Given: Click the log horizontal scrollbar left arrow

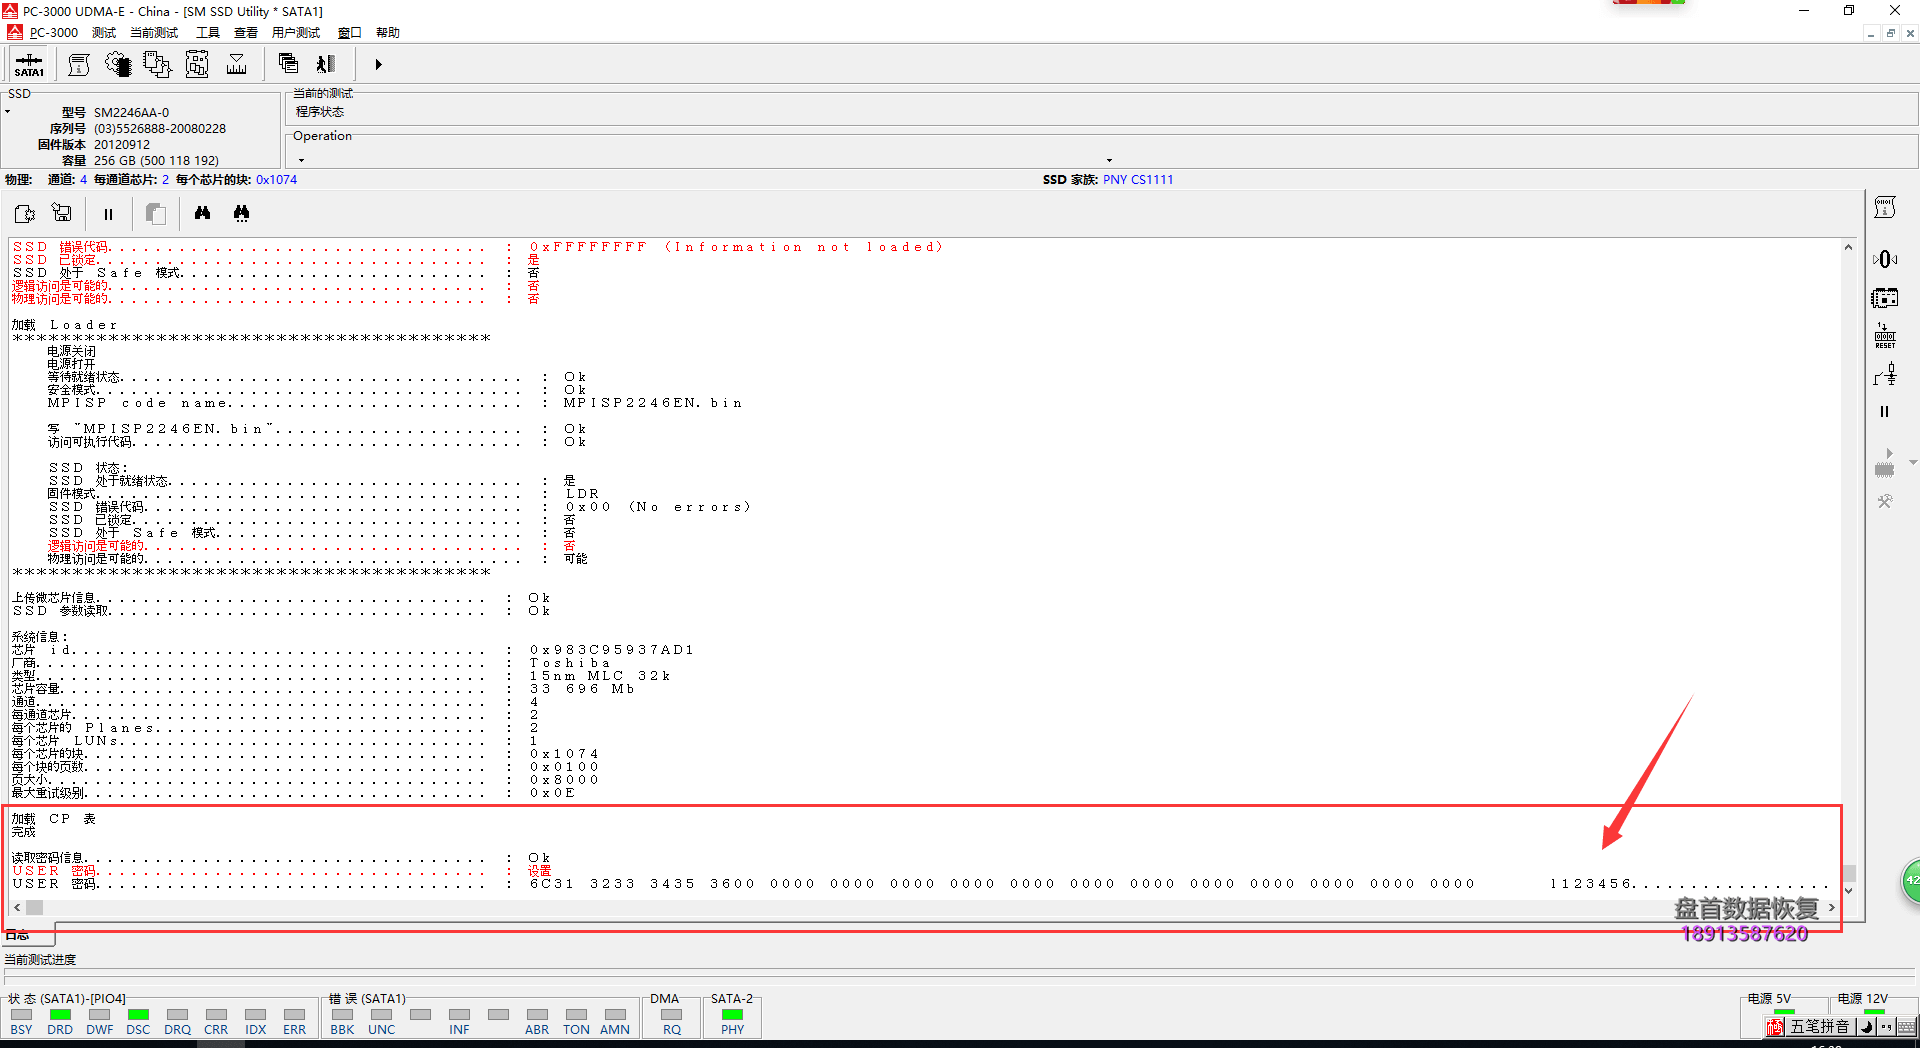Looking at the screenshot, I should [17, 907].
